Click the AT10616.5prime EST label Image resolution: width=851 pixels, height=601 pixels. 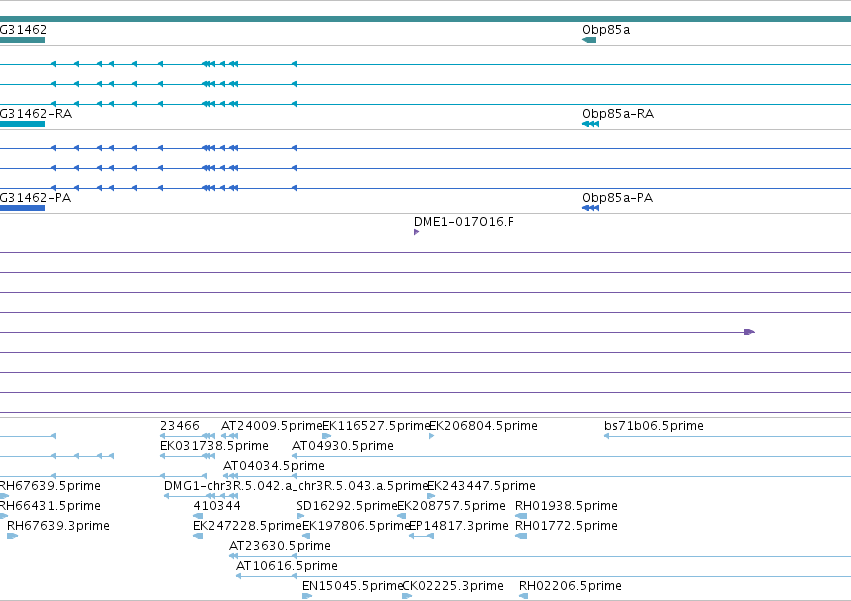point(287,566)
